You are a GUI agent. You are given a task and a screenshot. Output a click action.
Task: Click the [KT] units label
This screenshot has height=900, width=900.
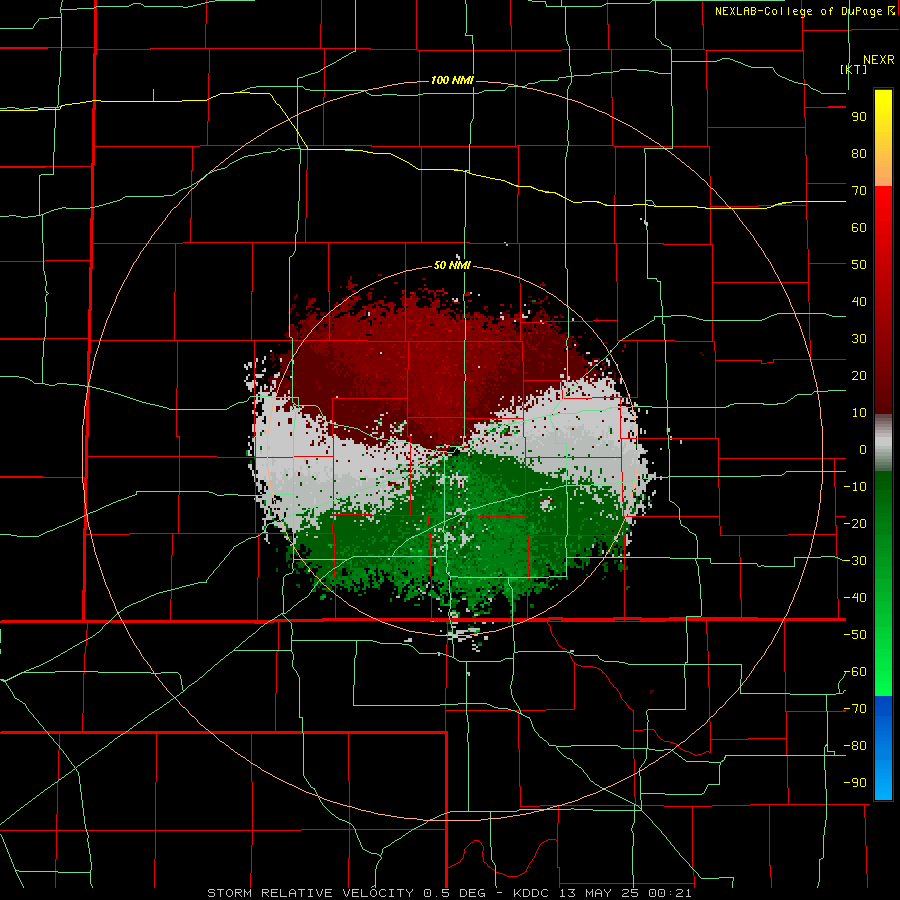[x=853, y=69]
